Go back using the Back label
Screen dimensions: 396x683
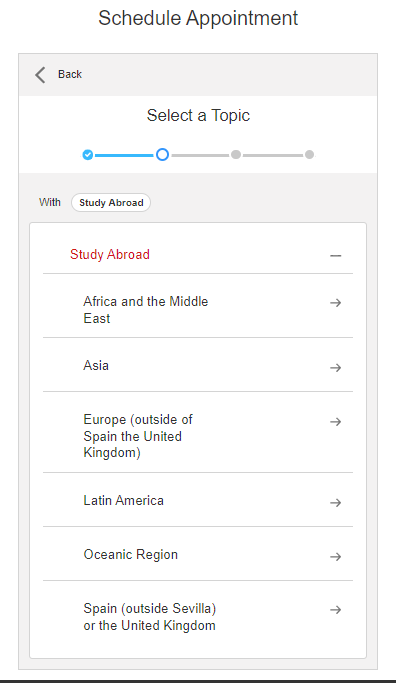click(70, 74)
